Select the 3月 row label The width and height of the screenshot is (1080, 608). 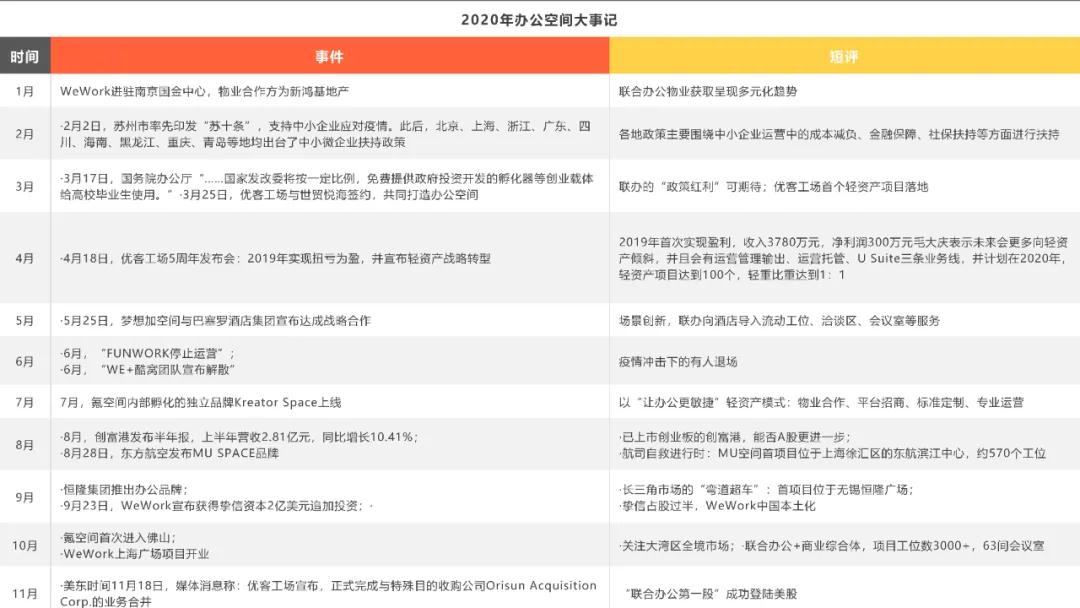pos(25,187)
